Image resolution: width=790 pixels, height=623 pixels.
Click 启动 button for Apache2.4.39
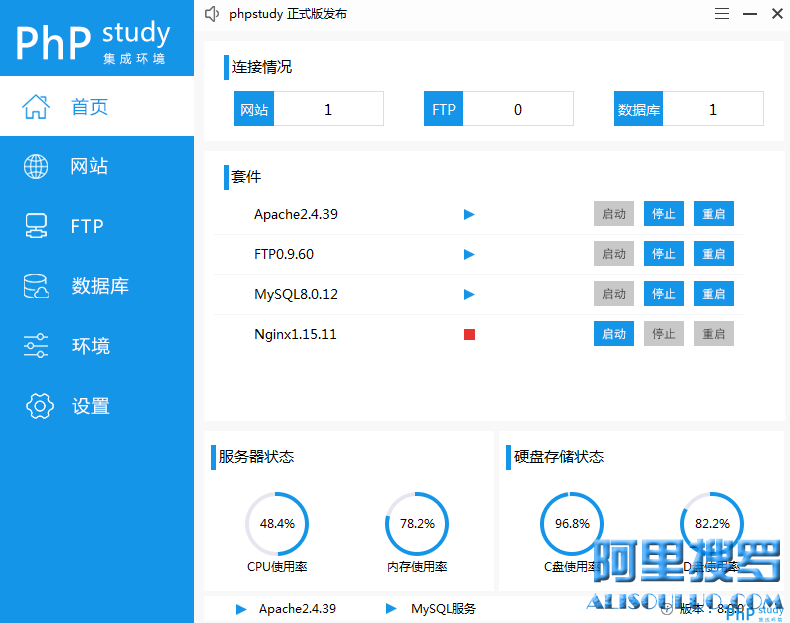click(x=614, y=214)
